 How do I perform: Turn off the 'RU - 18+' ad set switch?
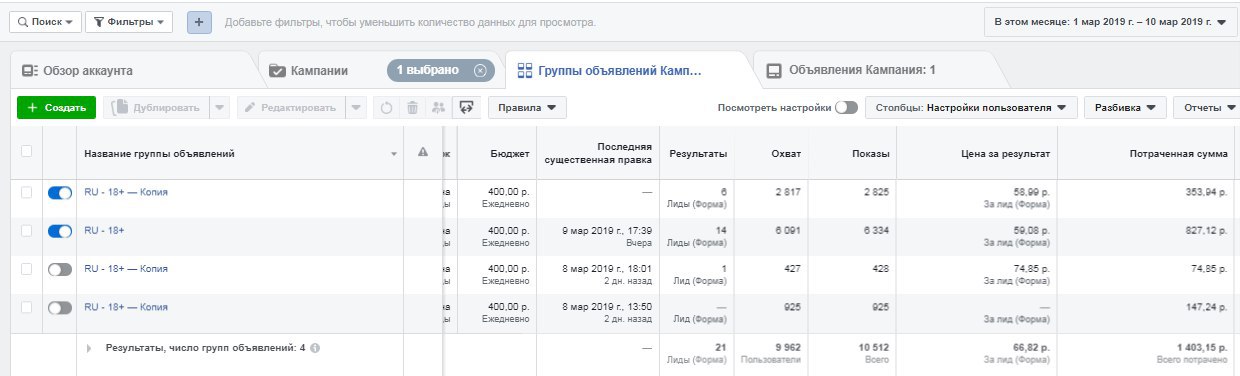click(60, 231)
